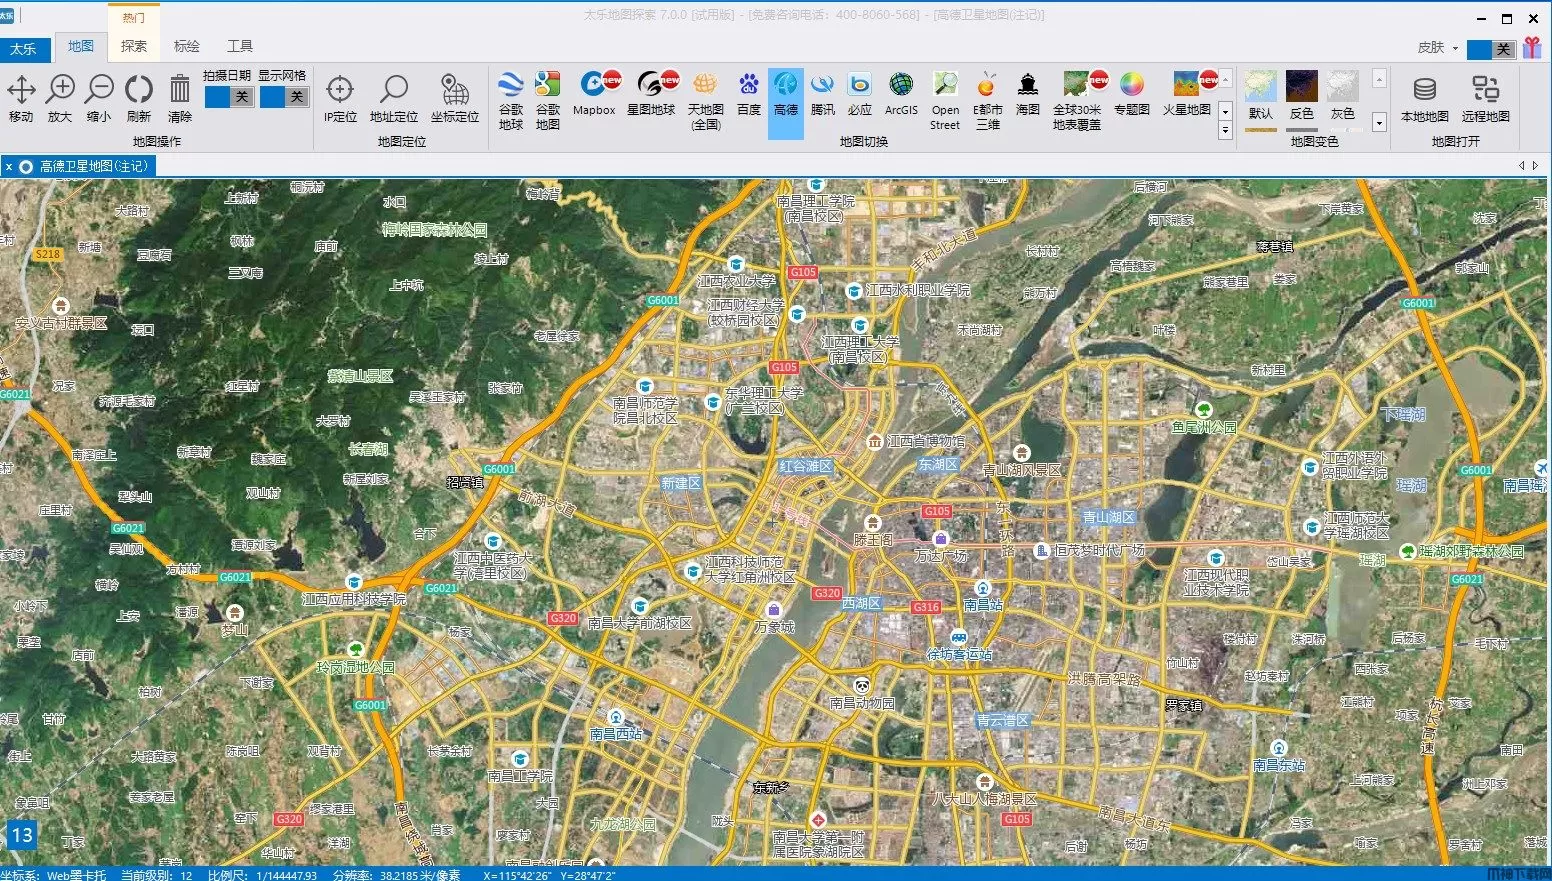Choose the 海图 nautical chart source

1027,95
